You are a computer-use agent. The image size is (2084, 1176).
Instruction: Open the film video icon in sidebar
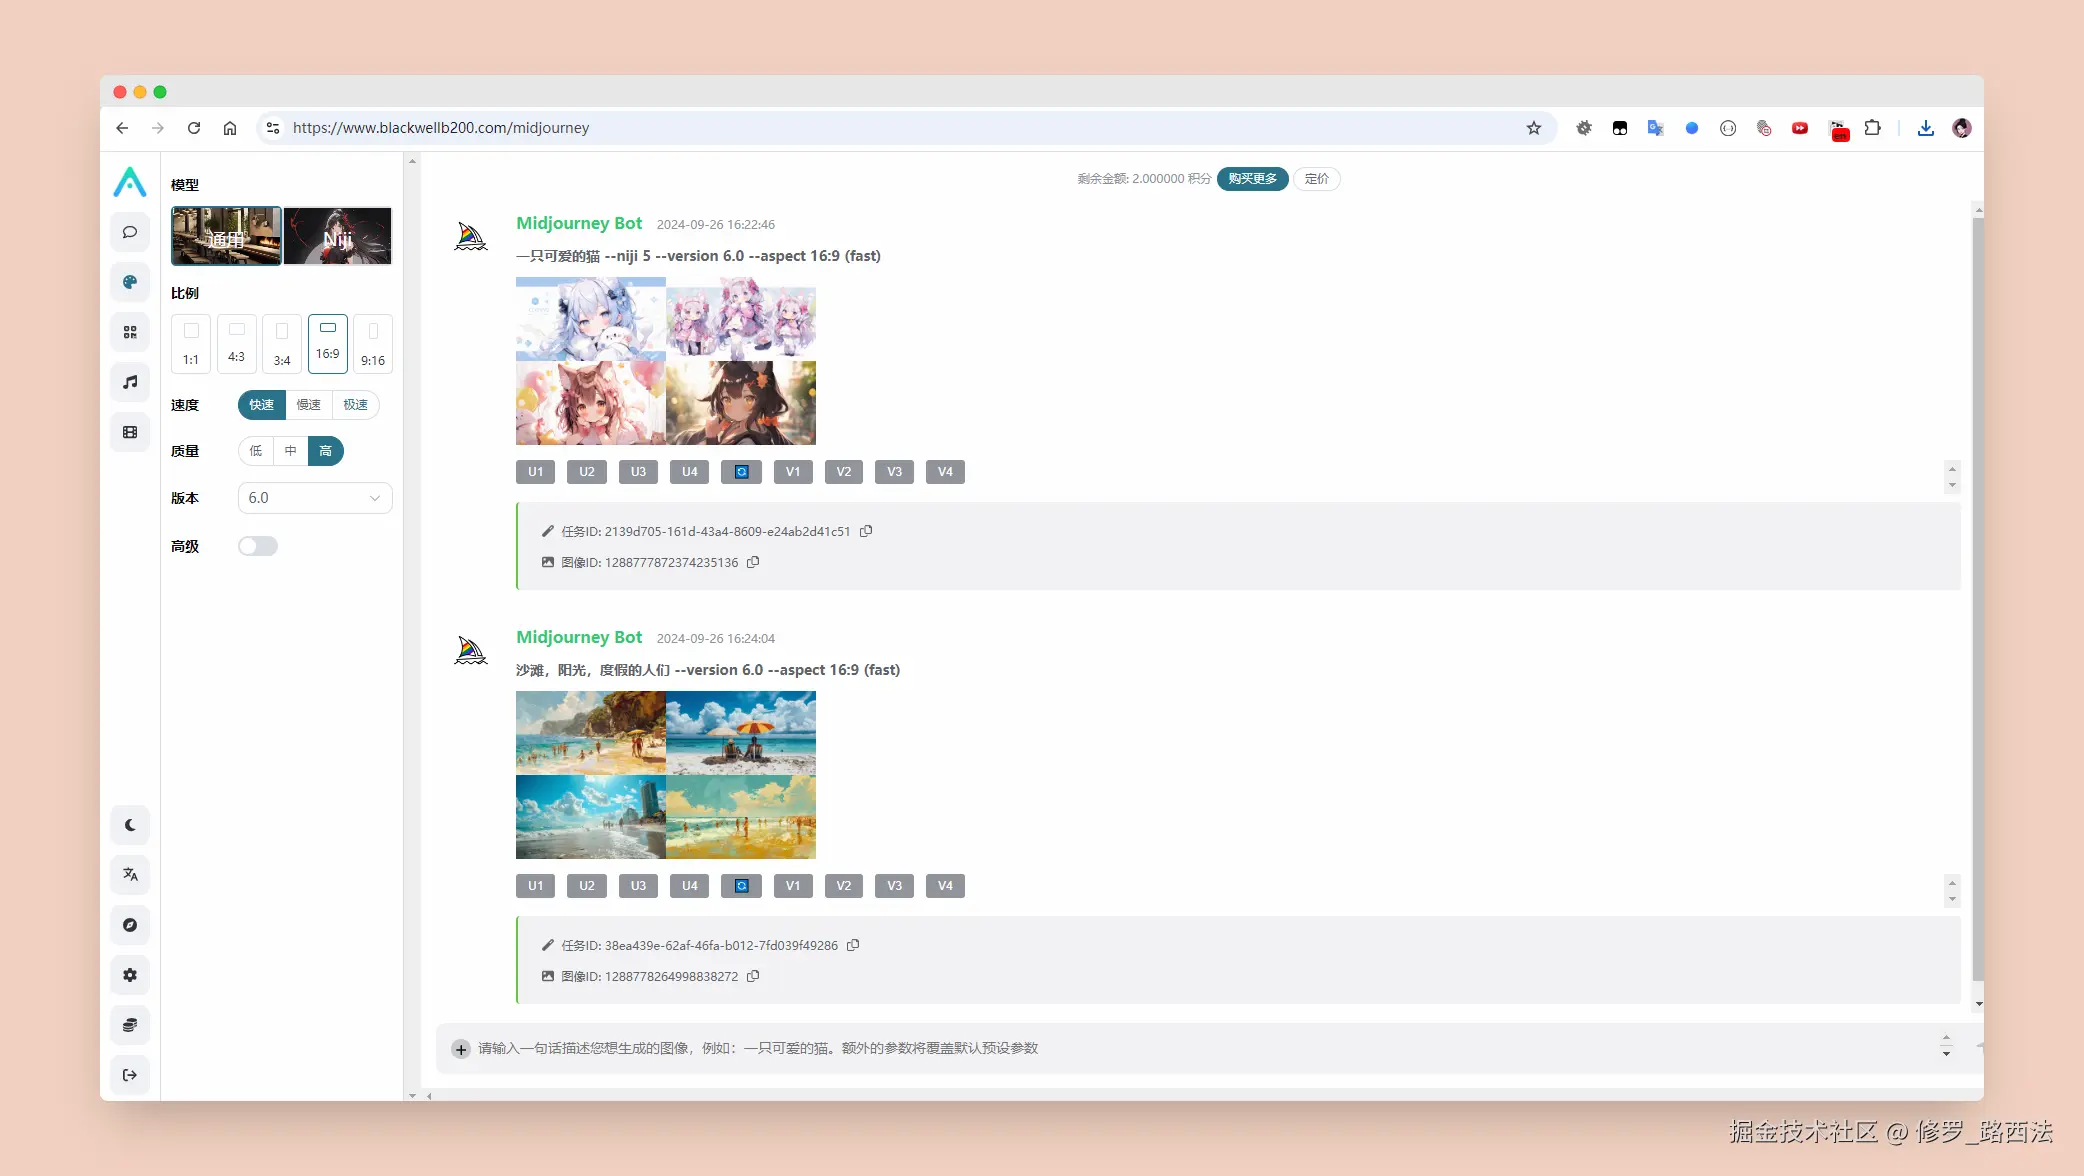tap(130, 432)
